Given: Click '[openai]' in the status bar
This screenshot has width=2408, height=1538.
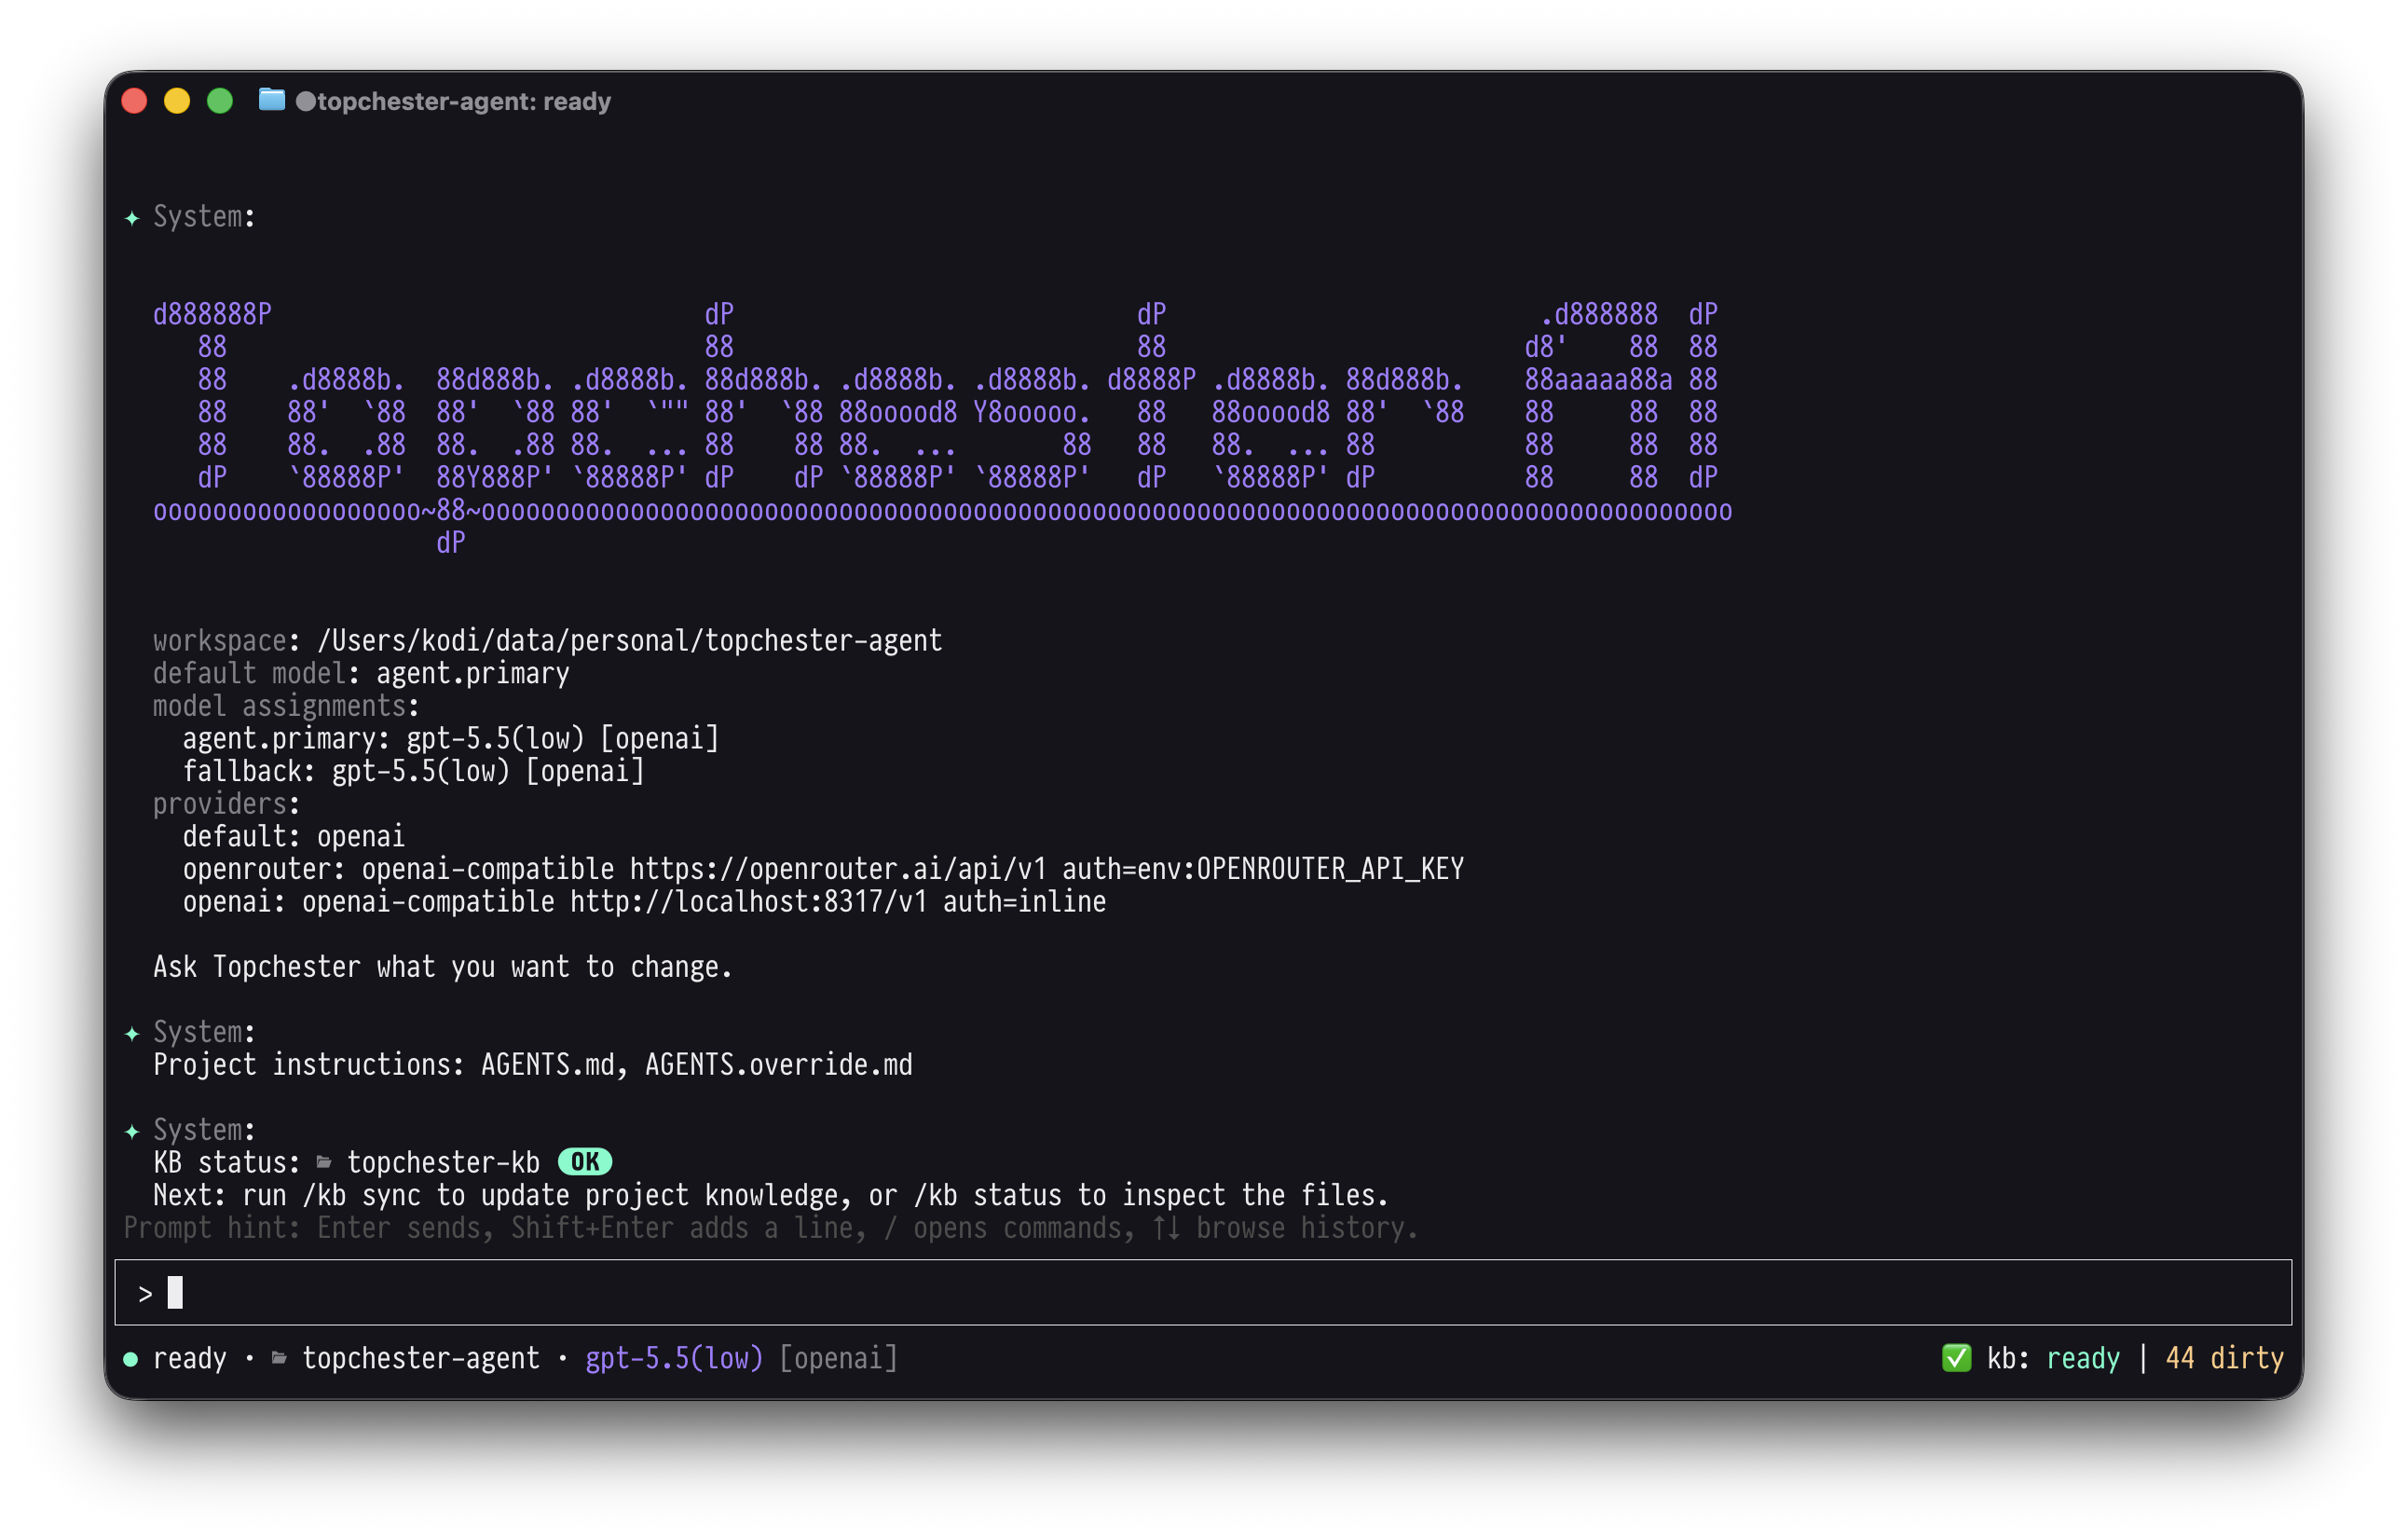Looking at the screenshot, I should click(x=839, y=1359).
